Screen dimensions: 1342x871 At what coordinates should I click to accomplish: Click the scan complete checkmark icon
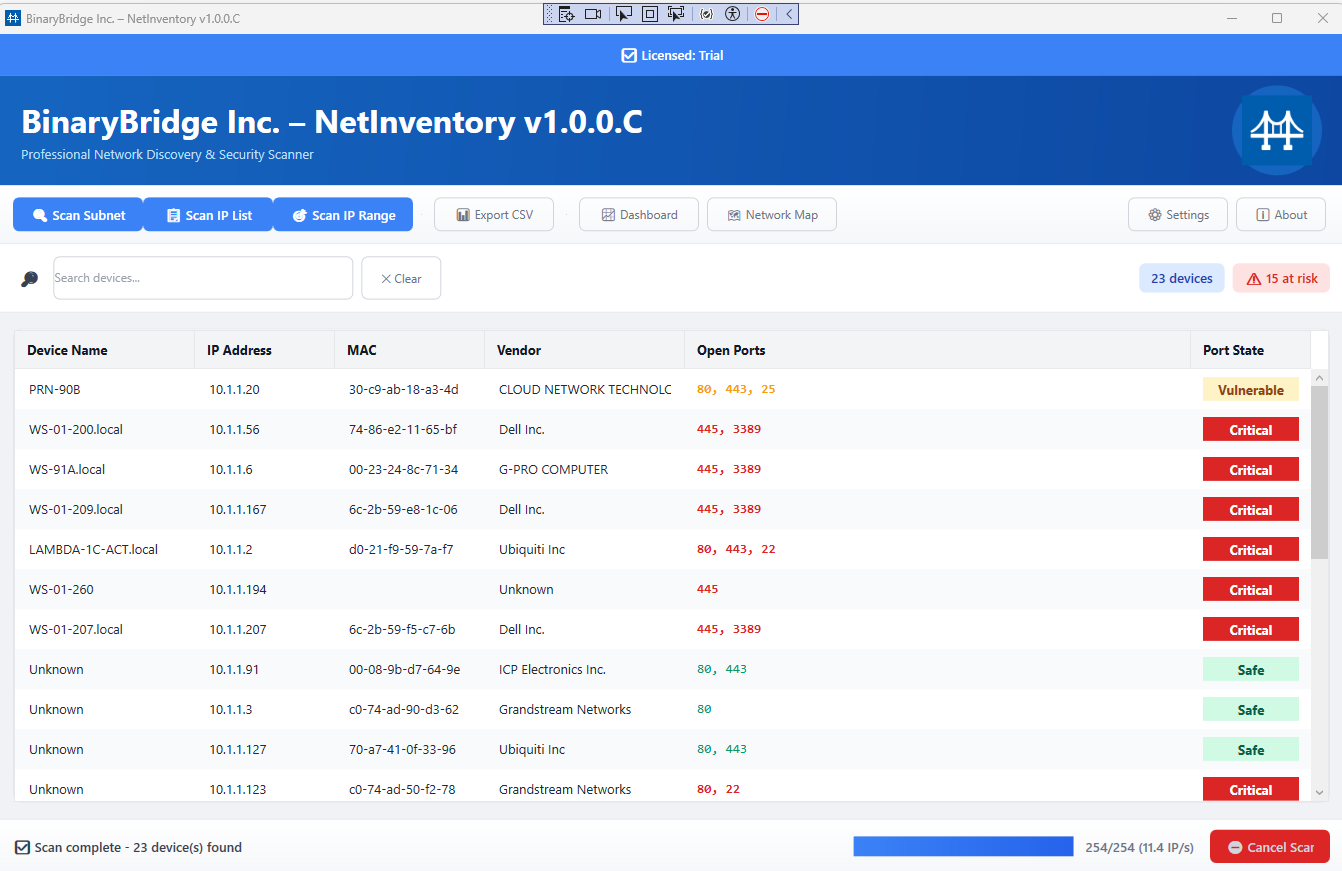point(22,848)
